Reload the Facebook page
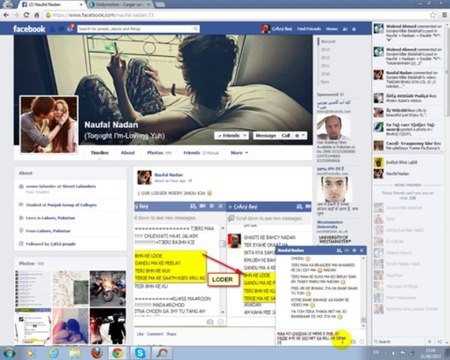The height and width of the screenshot is (360, 450). pyautogui.click(x=26, y=15)
